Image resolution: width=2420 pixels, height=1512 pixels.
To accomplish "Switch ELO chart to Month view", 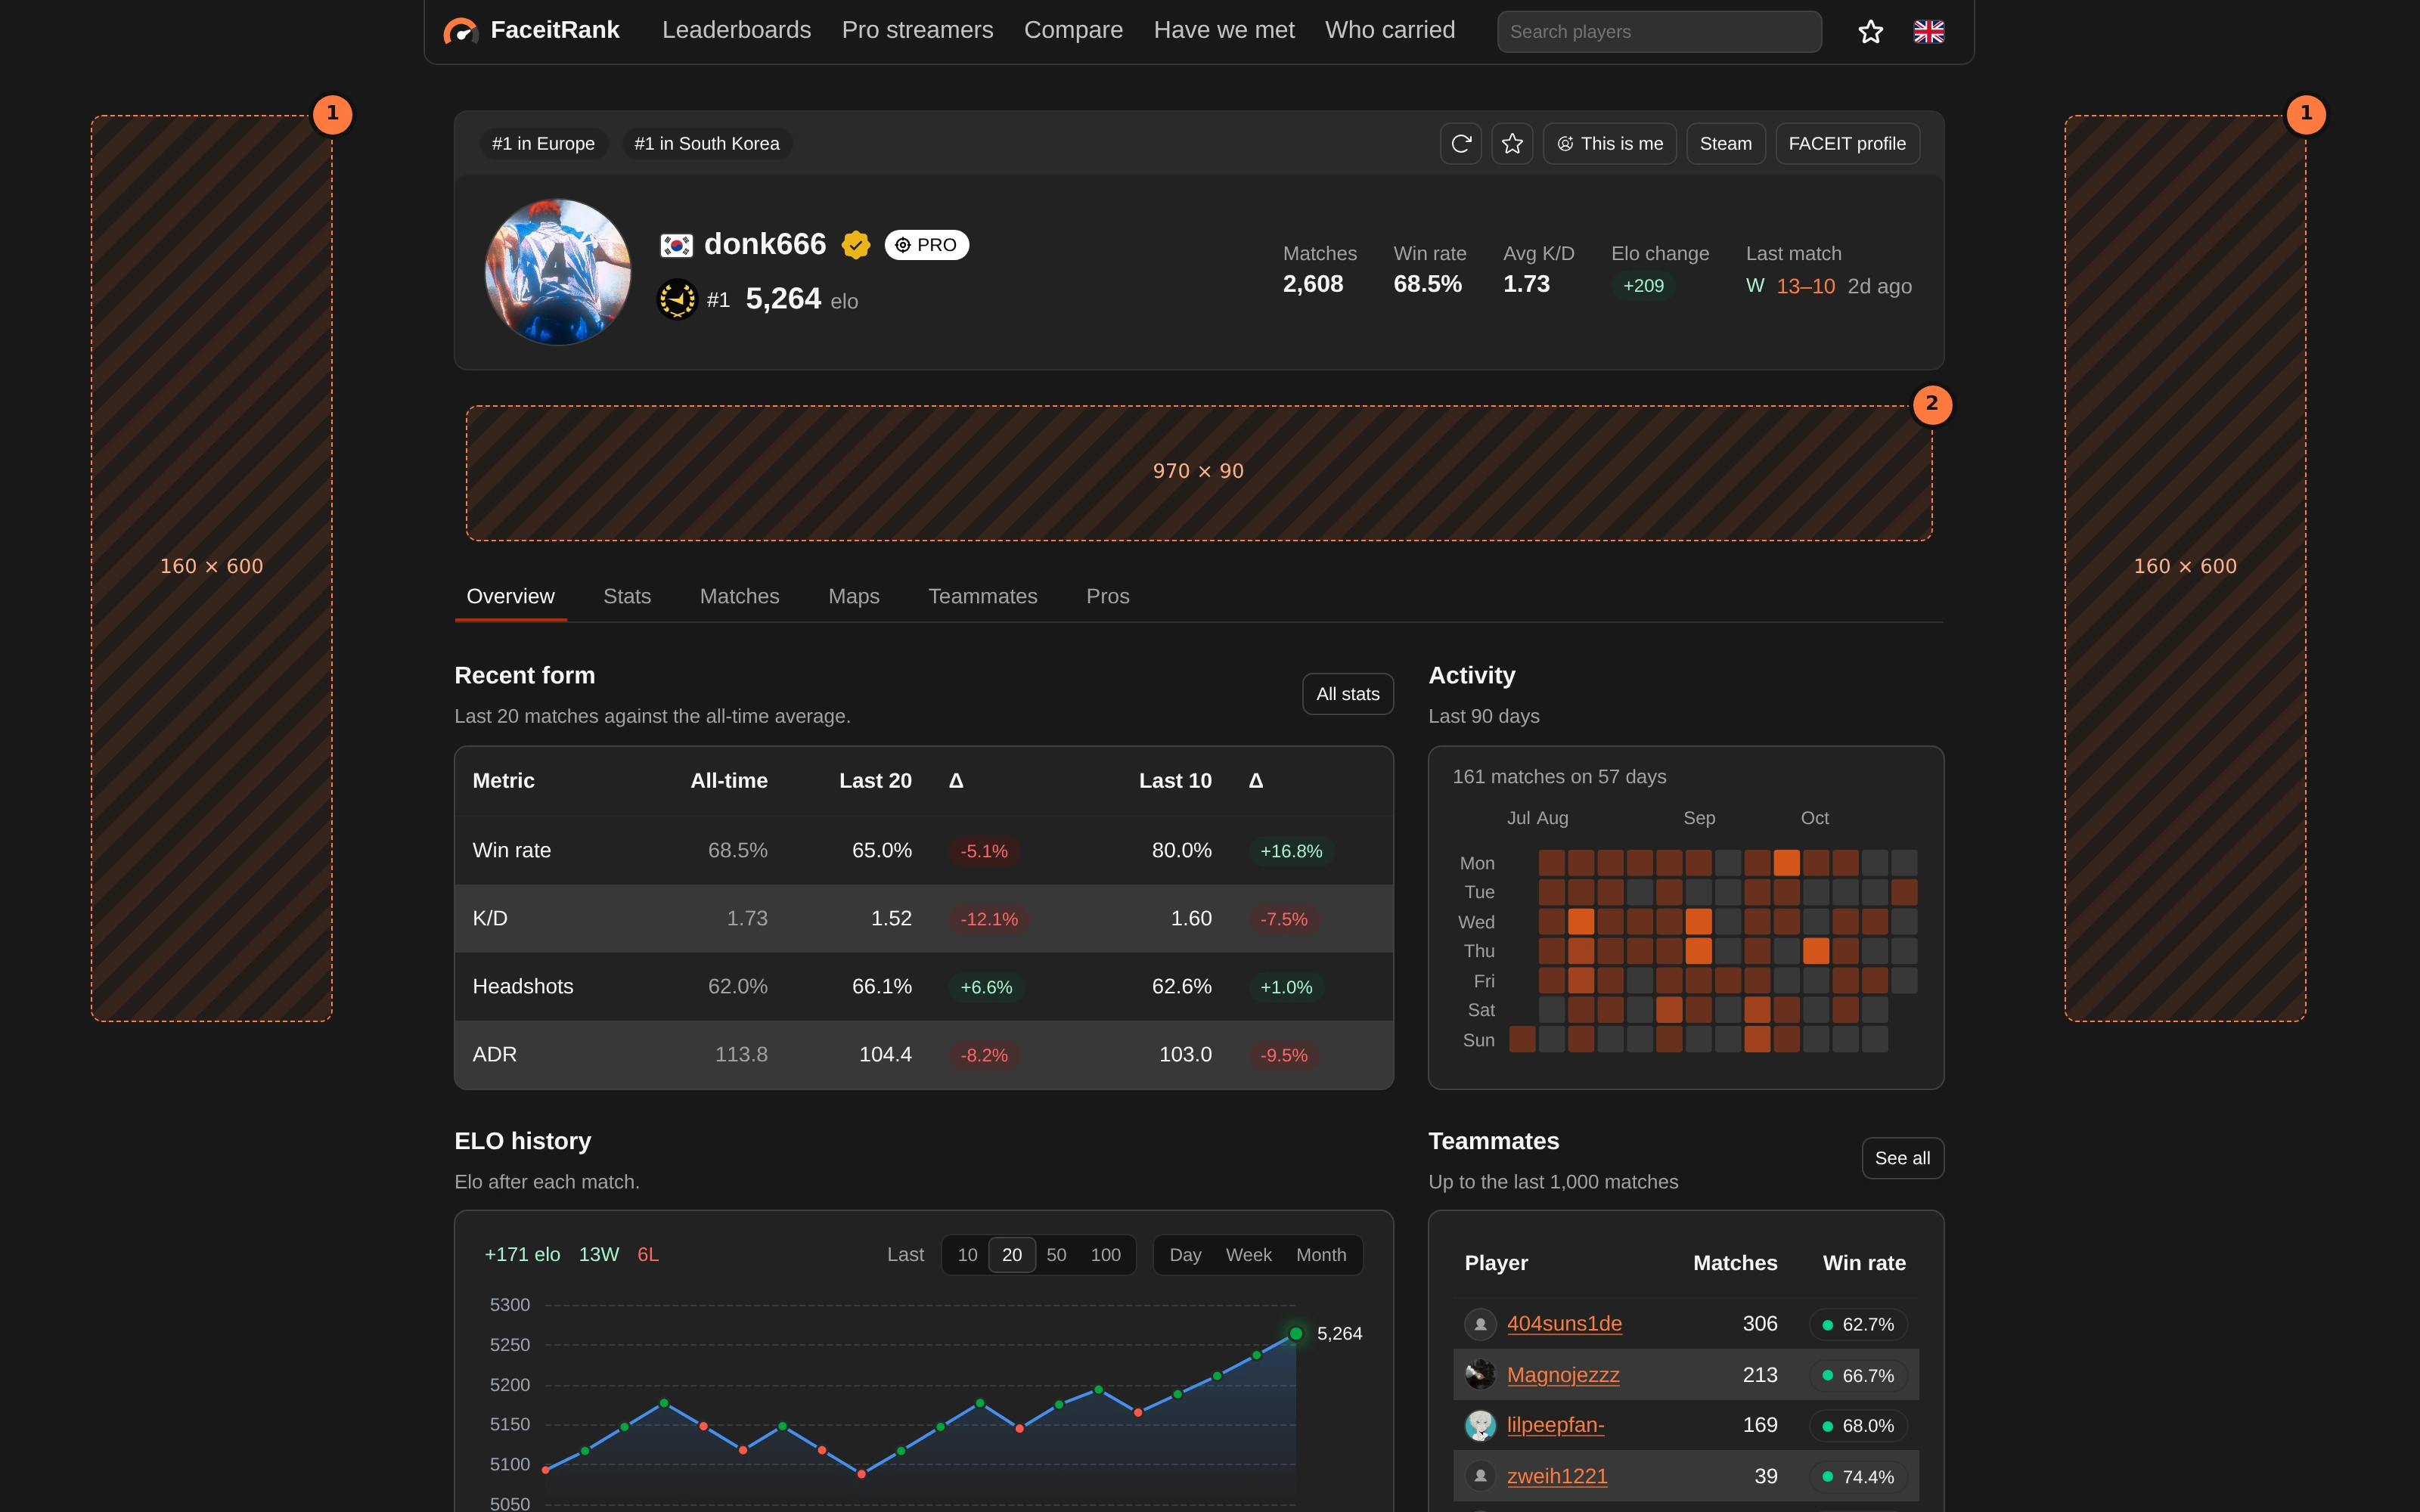I will tap(1321, 1255).
